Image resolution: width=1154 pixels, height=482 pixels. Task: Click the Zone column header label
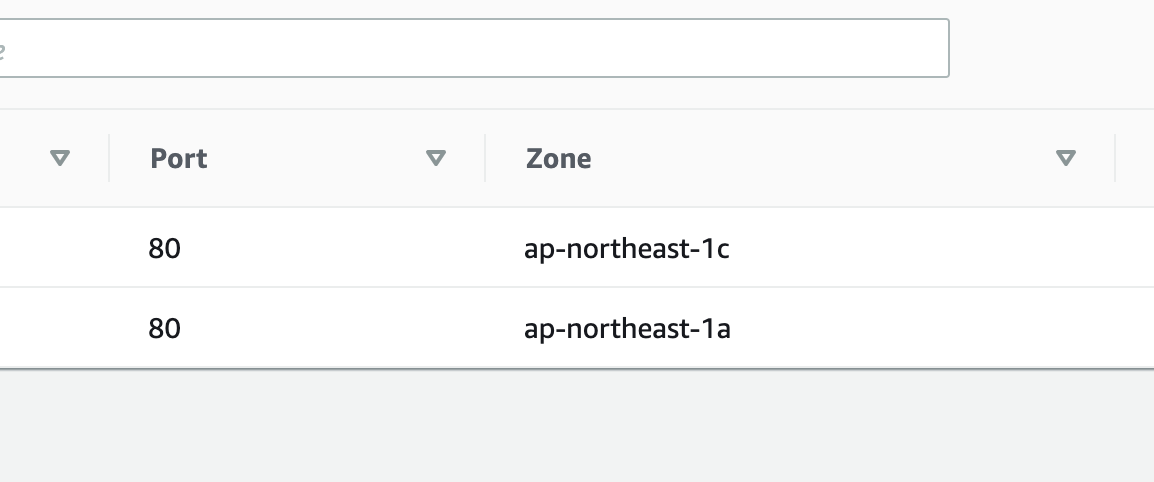point(558,158)
